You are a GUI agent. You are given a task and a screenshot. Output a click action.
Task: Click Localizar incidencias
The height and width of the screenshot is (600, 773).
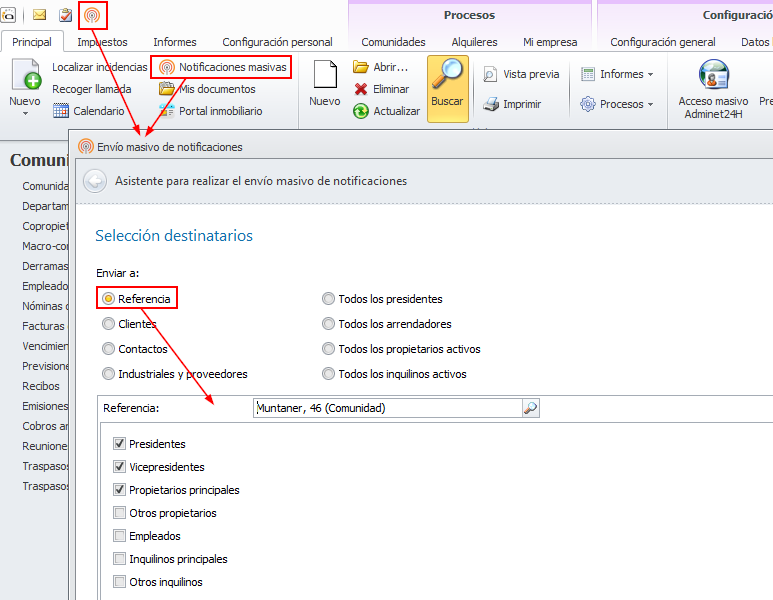pyautogui.click(x=100, y=67)
